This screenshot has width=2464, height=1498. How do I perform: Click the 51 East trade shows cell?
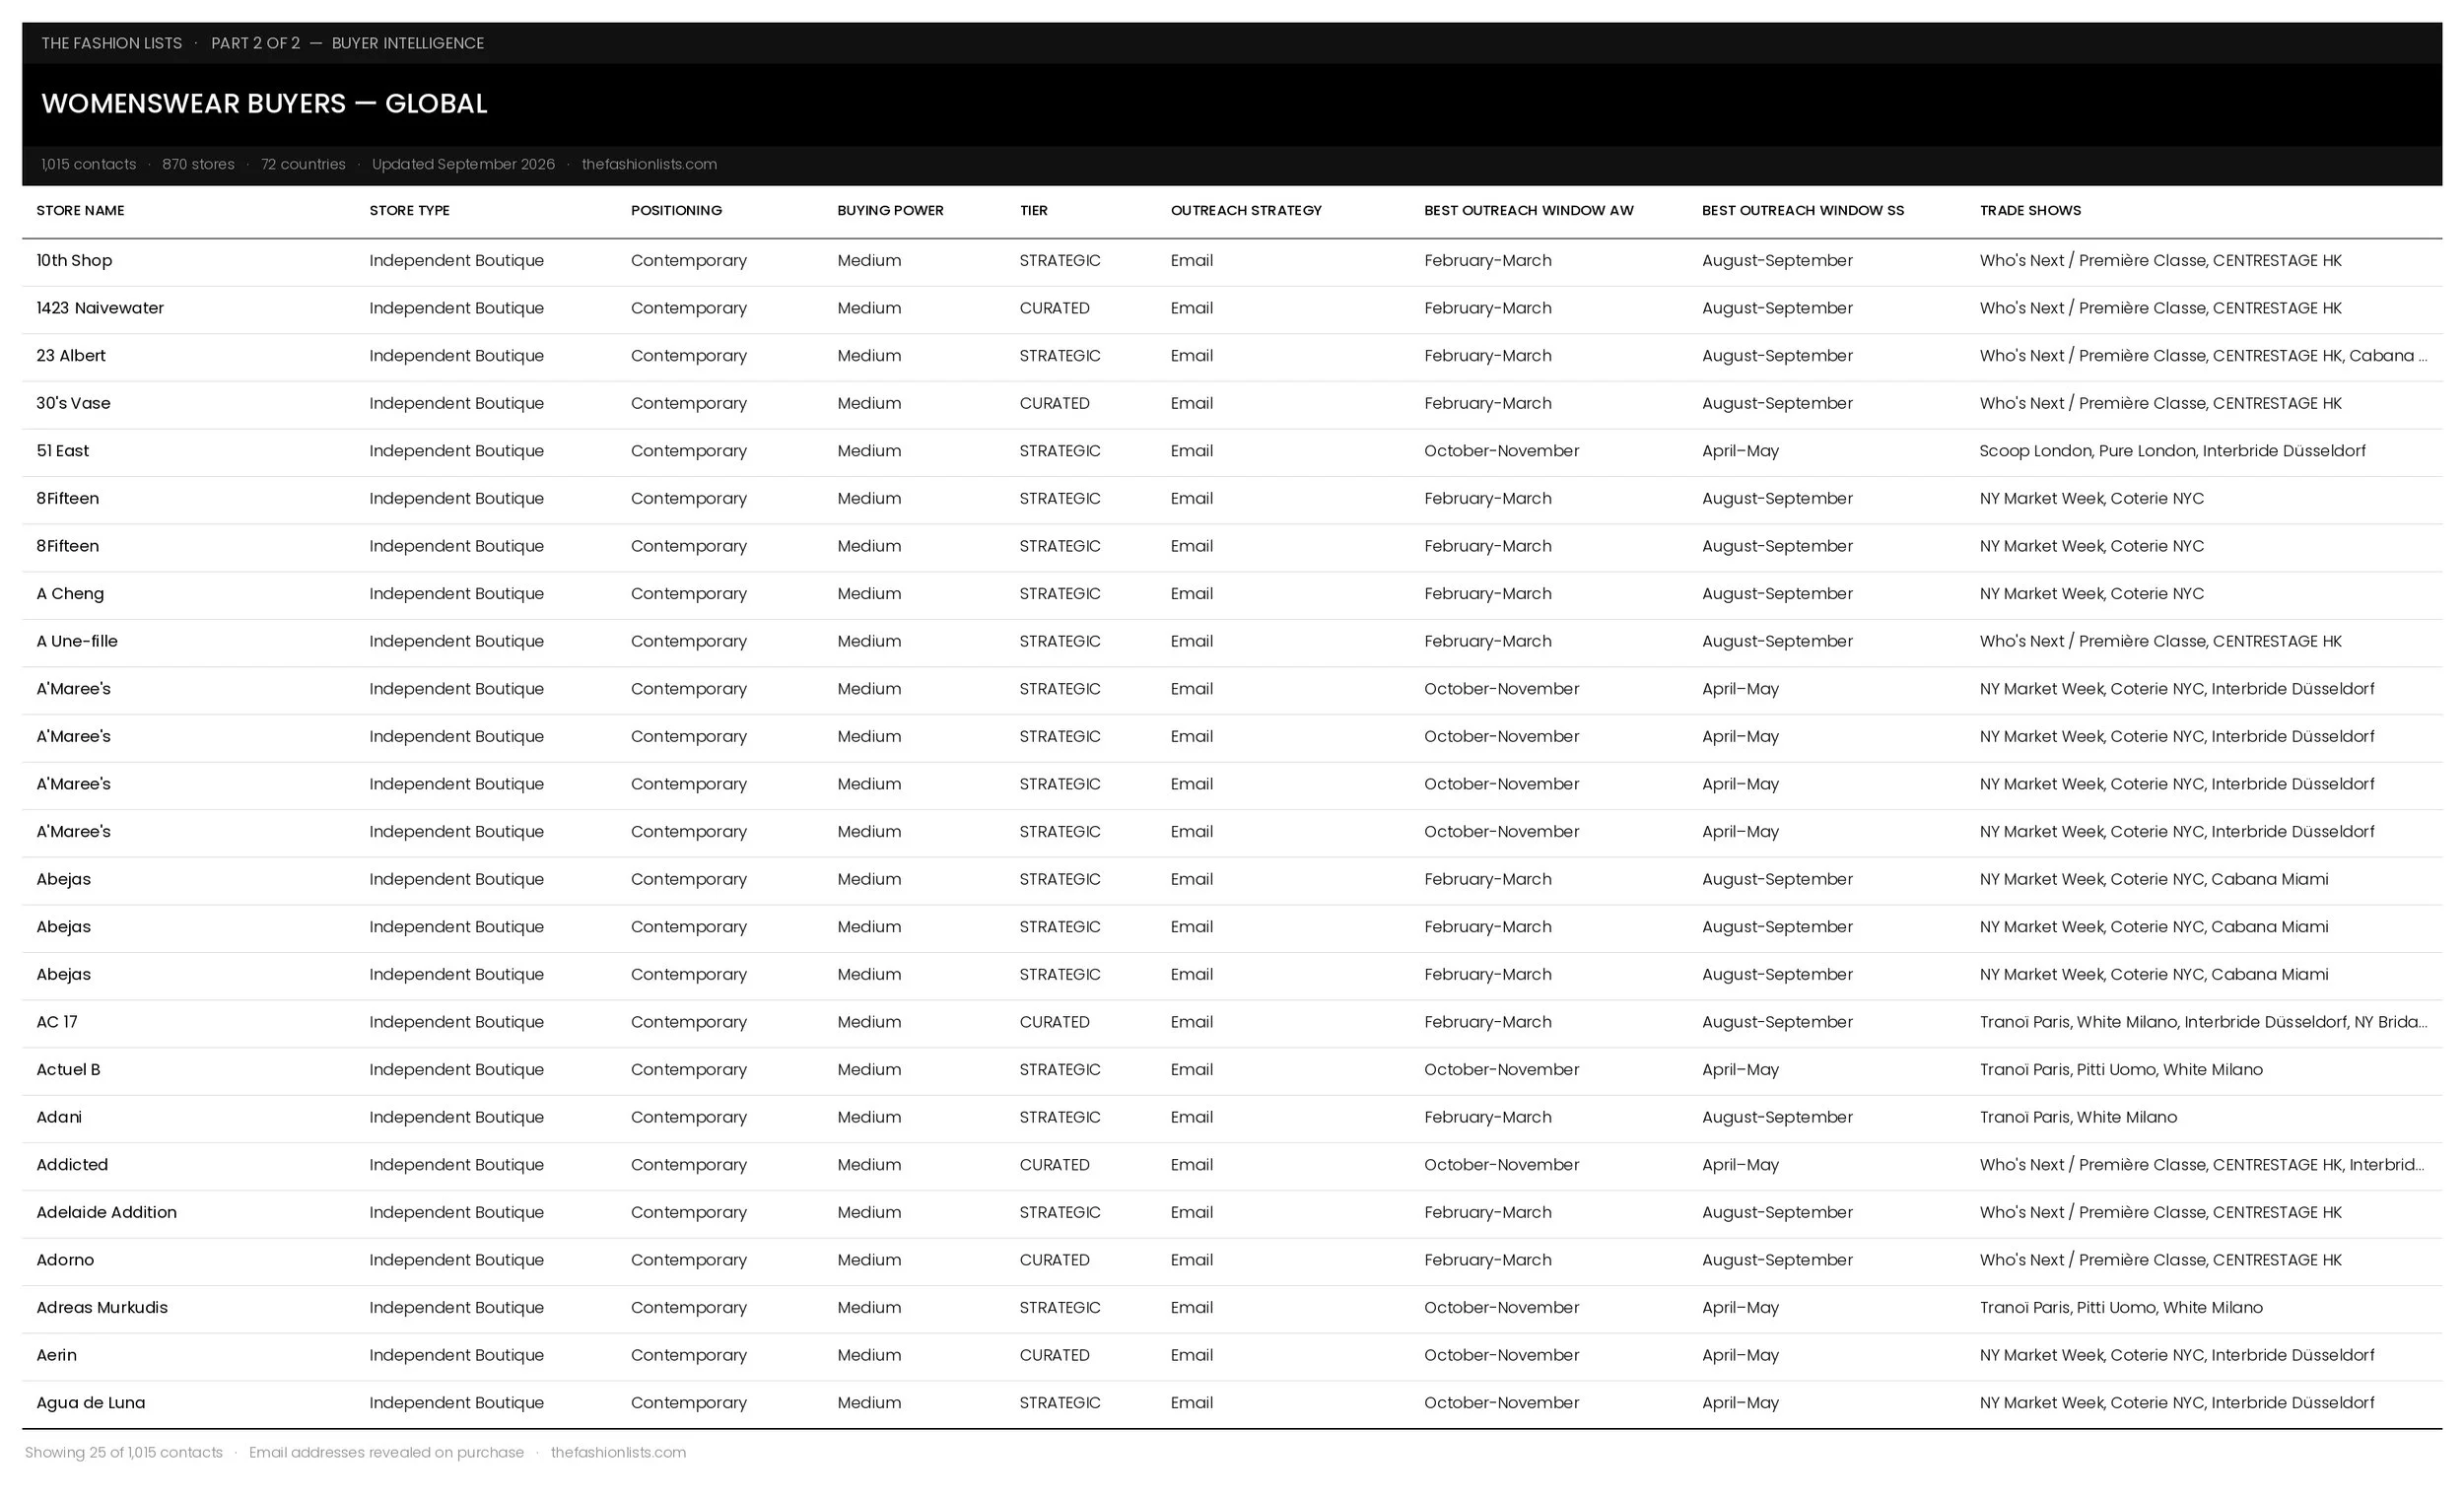2172,450
